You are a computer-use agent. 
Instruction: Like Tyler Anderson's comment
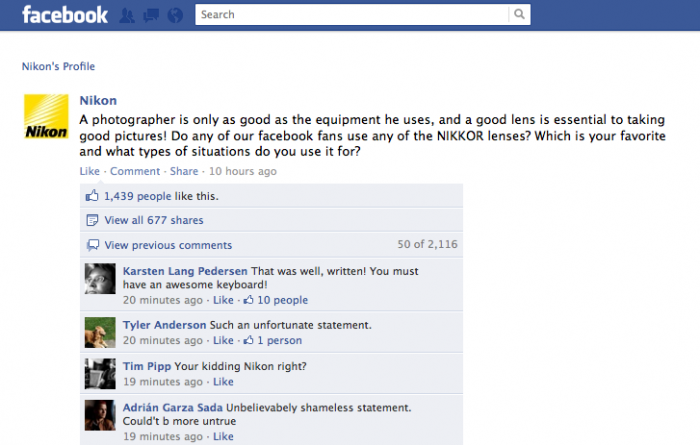click(222, 340)
